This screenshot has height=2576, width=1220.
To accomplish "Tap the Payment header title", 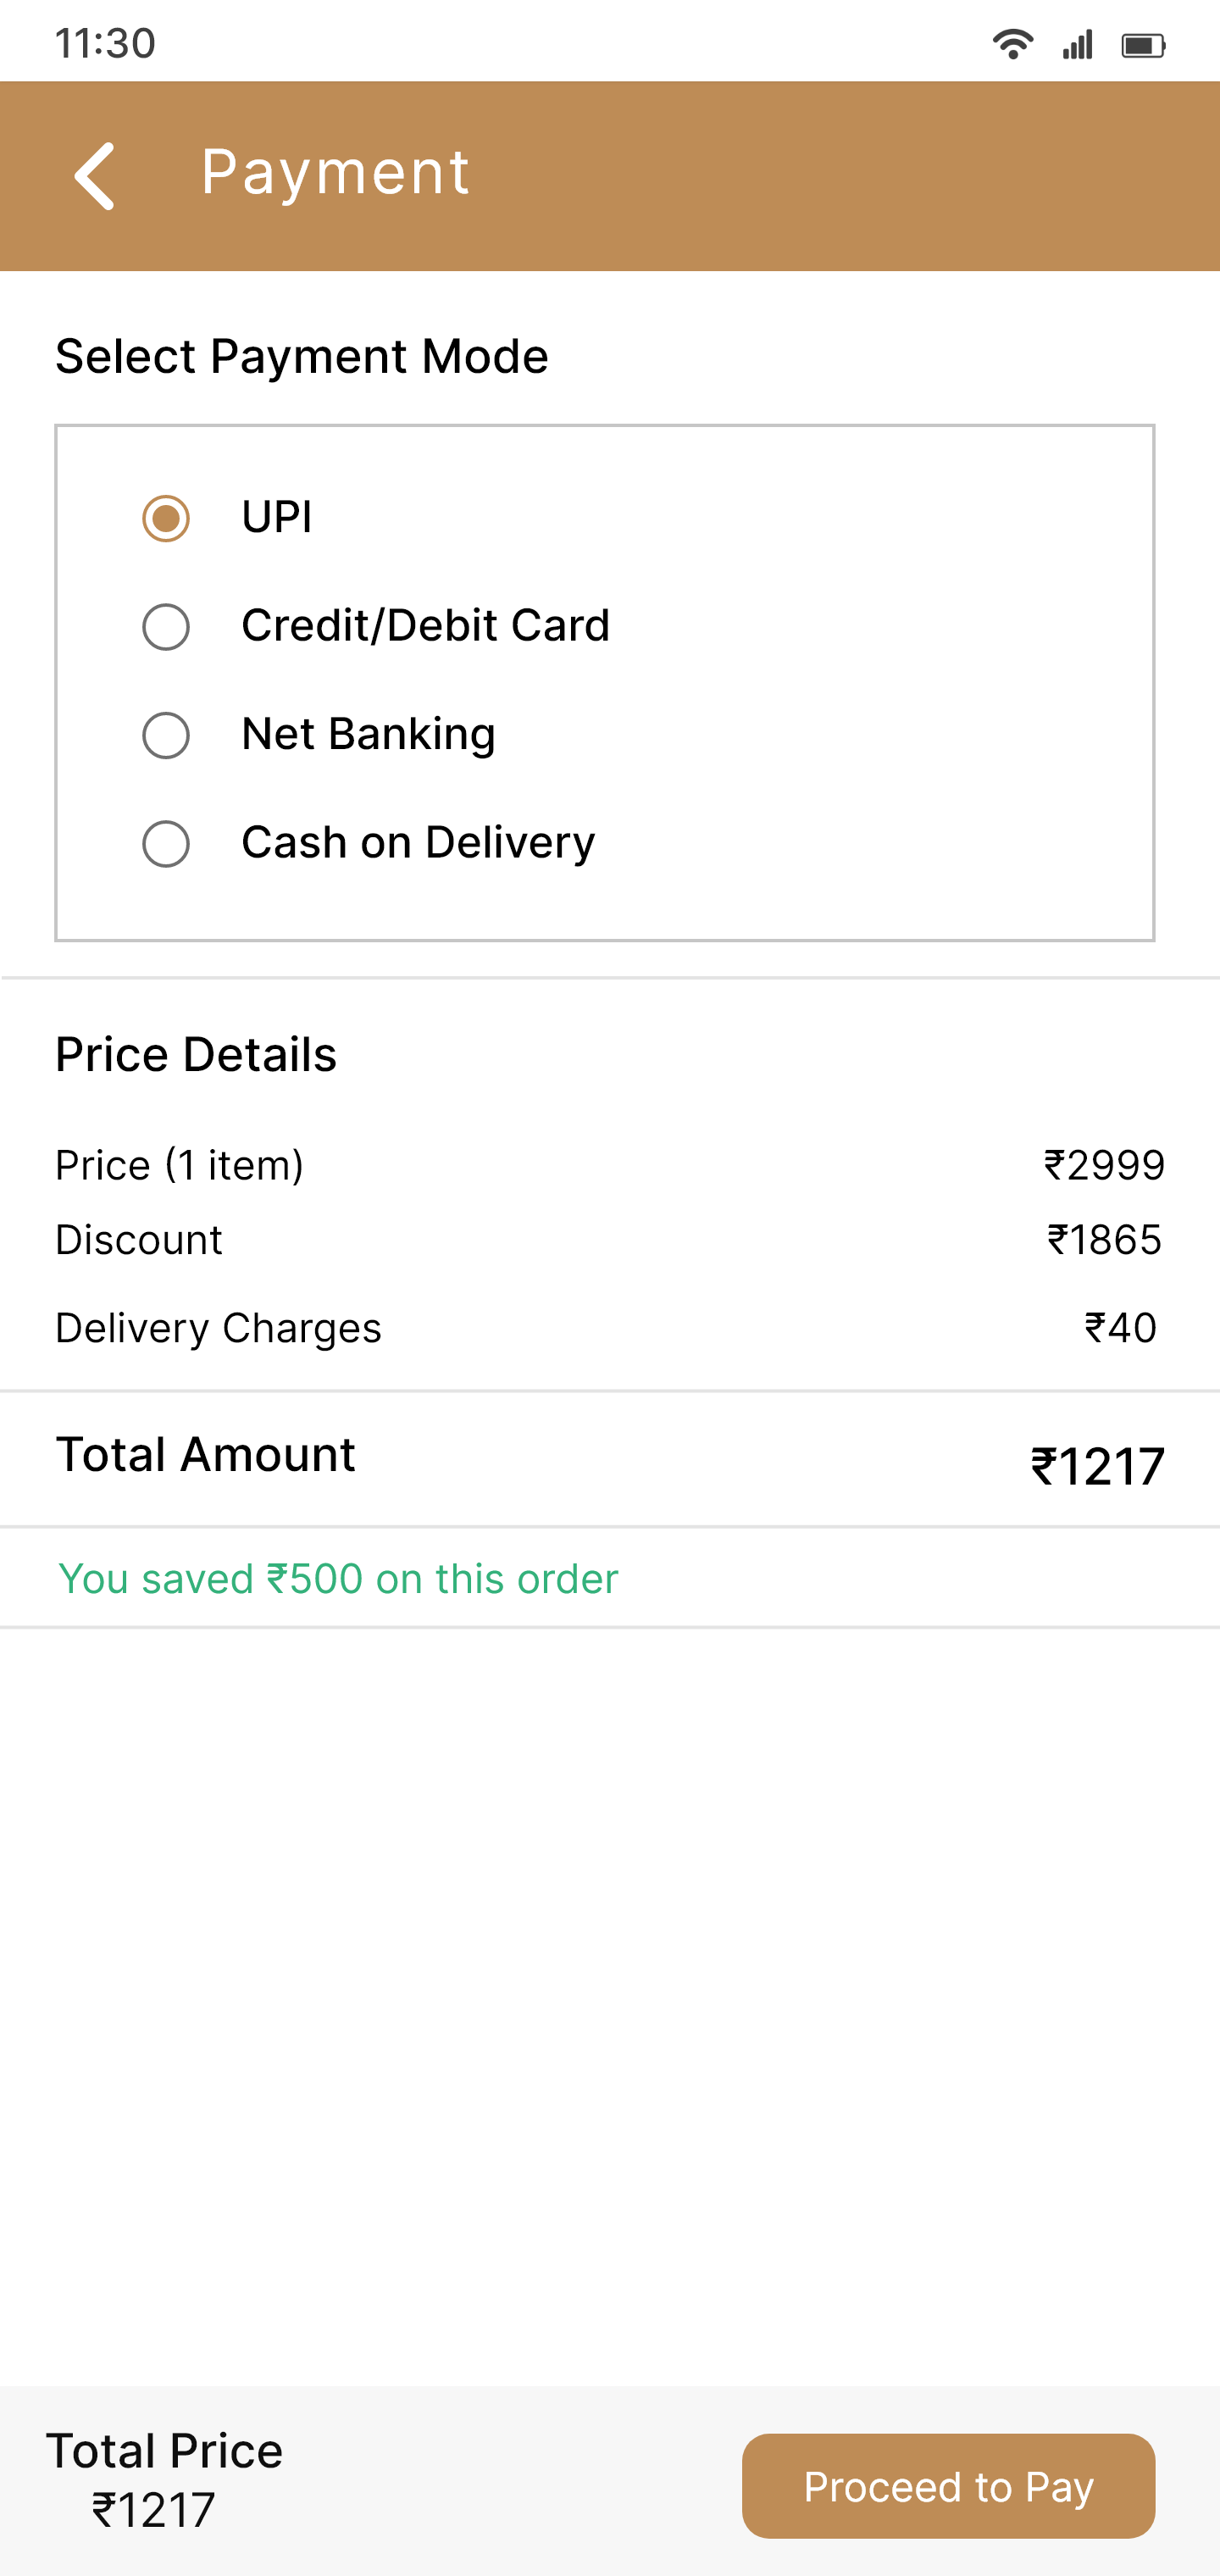I will click(x=335, y=172).
